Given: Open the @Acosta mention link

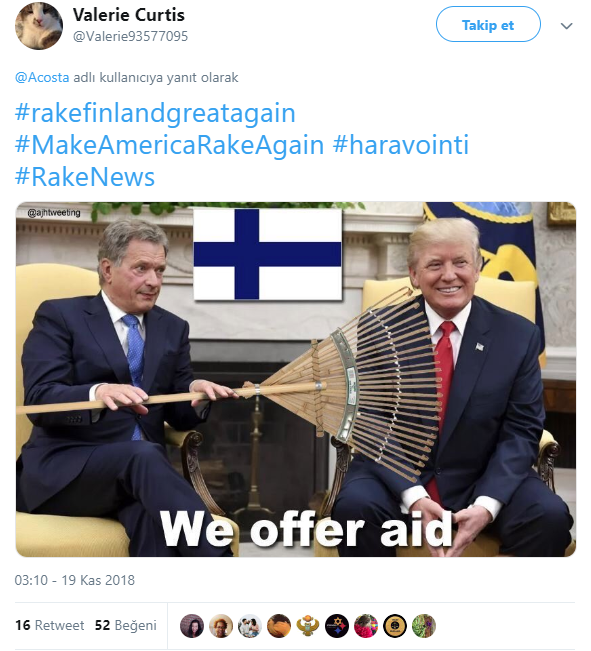Looking at the screenshot, I should point(42,78).
